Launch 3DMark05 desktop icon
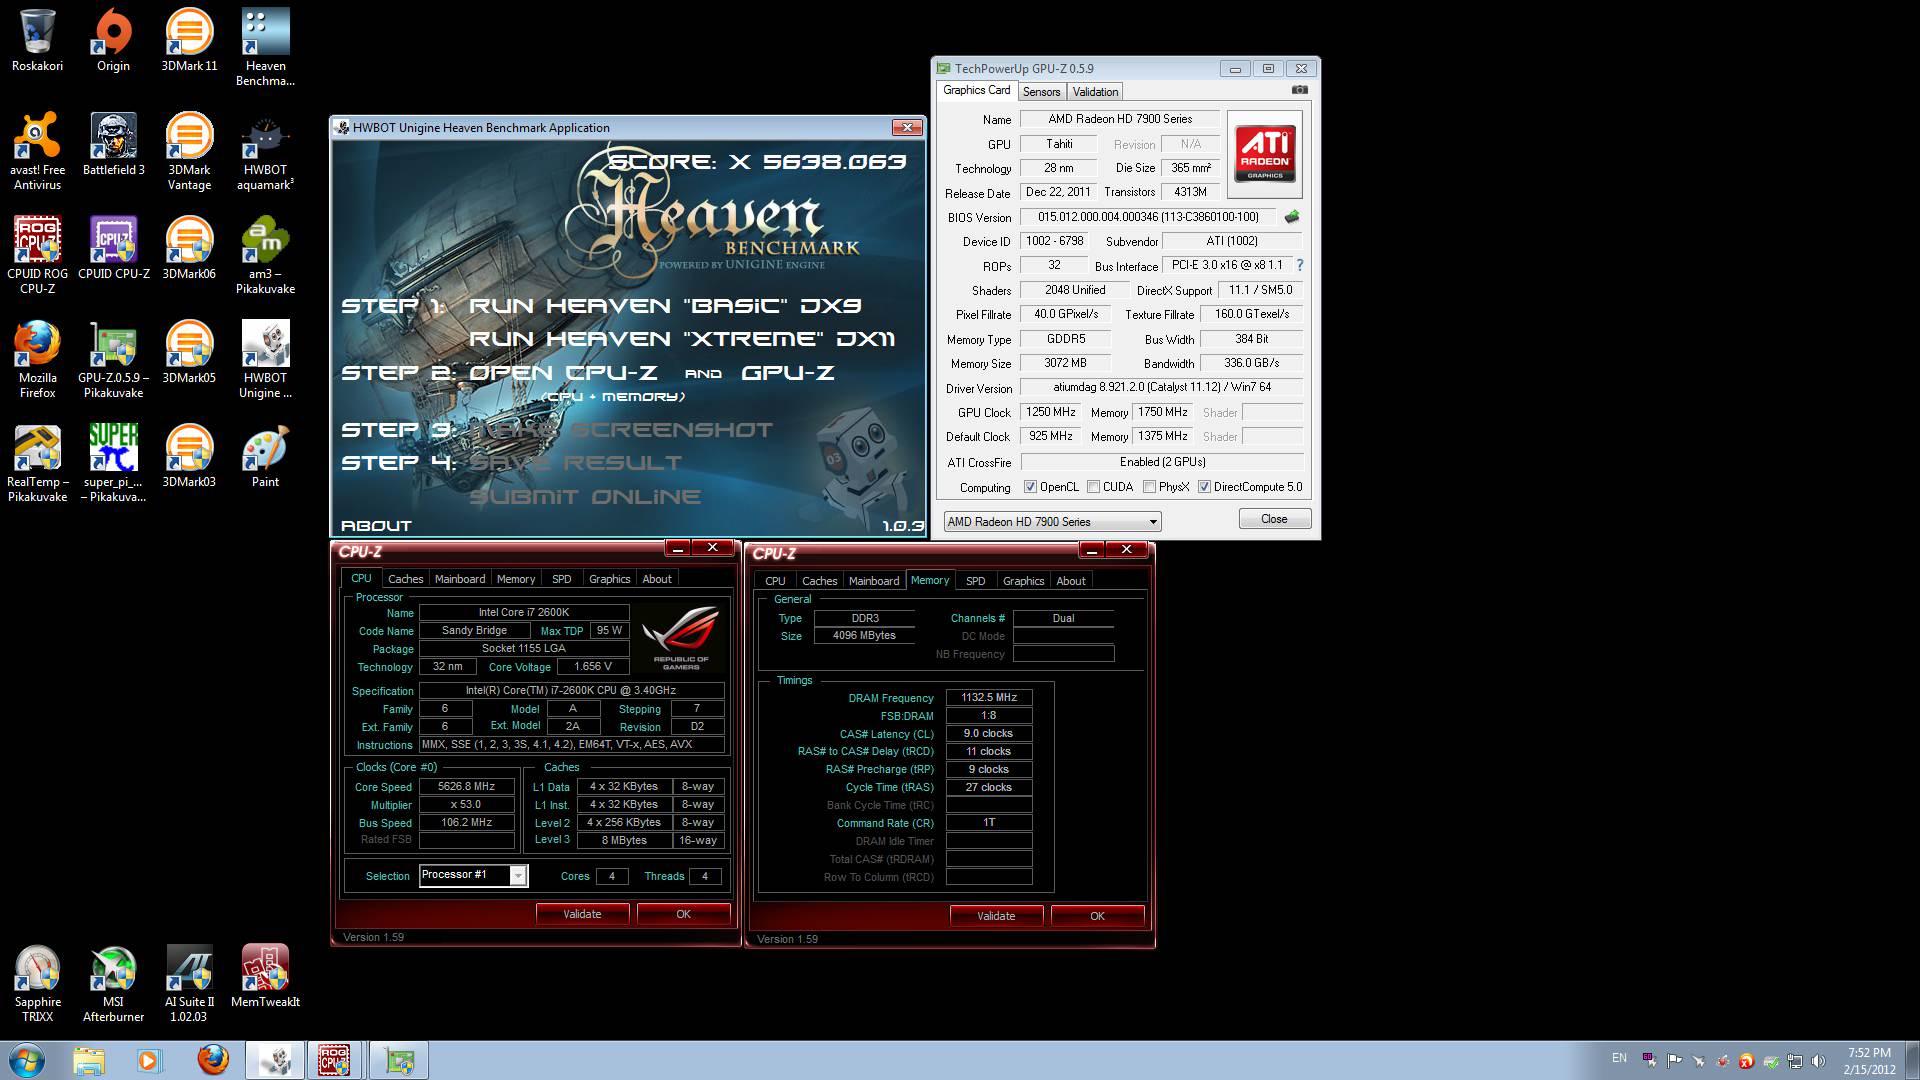 pos(189,352)
